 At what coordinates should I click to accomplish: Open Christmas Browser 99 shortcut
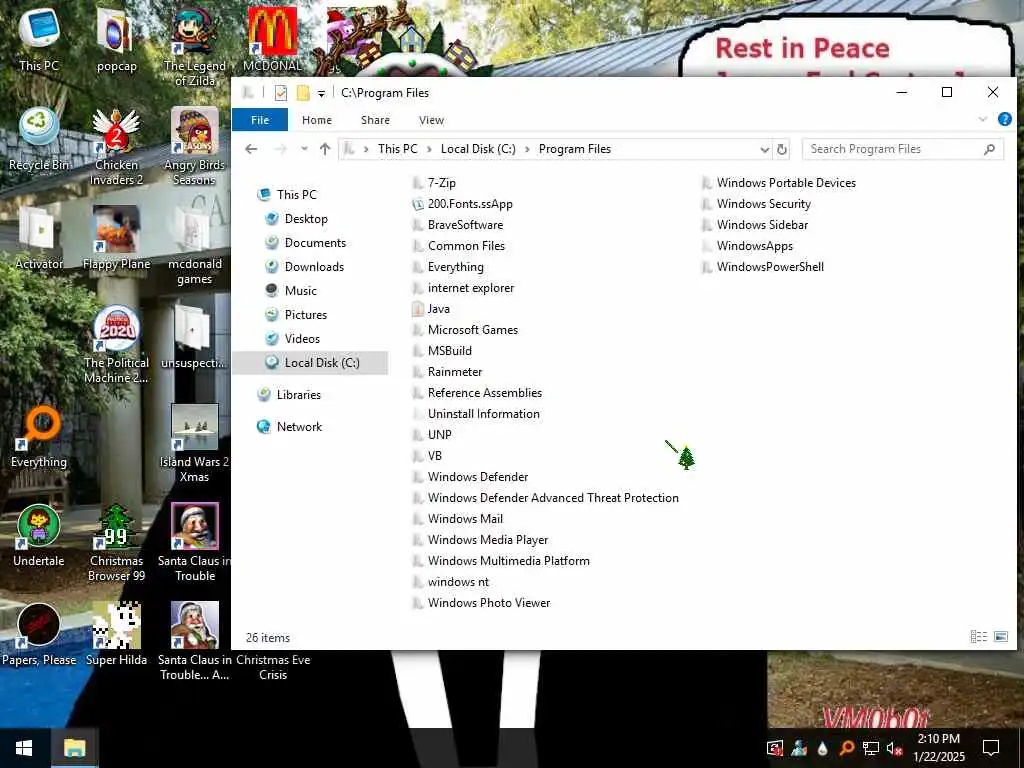(x=116, y=542)
